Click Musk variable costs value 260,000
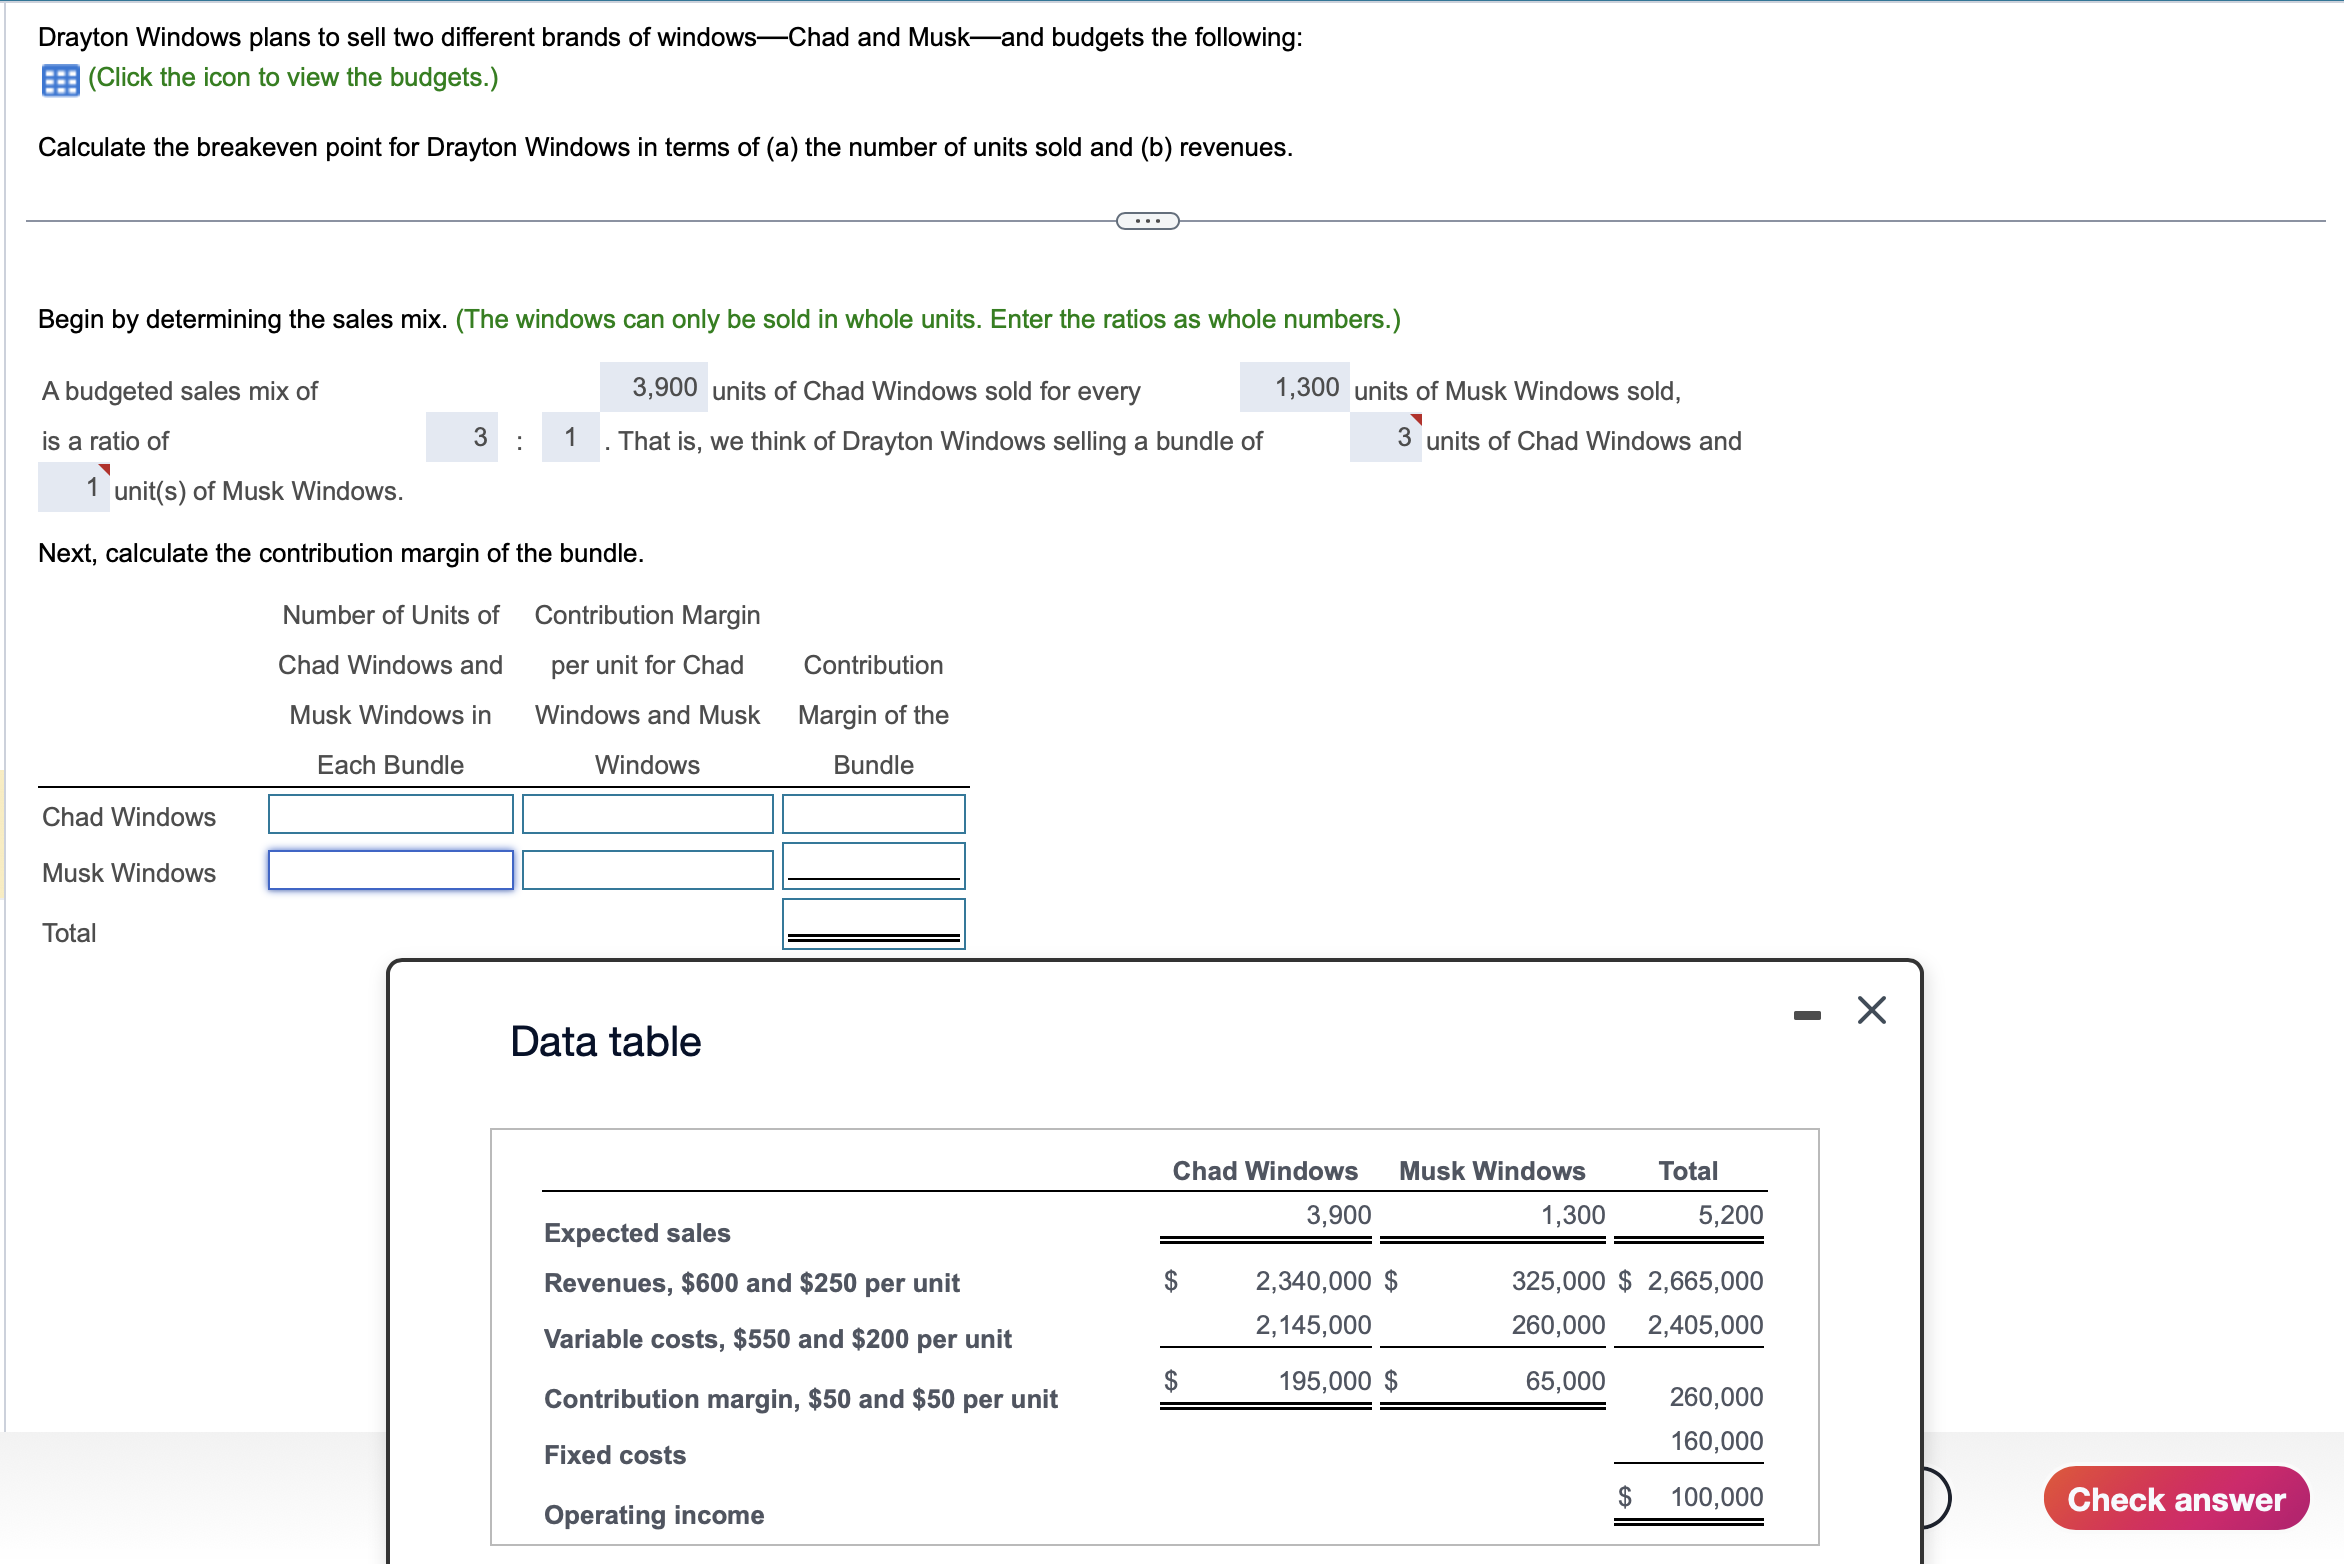 1558,1325
